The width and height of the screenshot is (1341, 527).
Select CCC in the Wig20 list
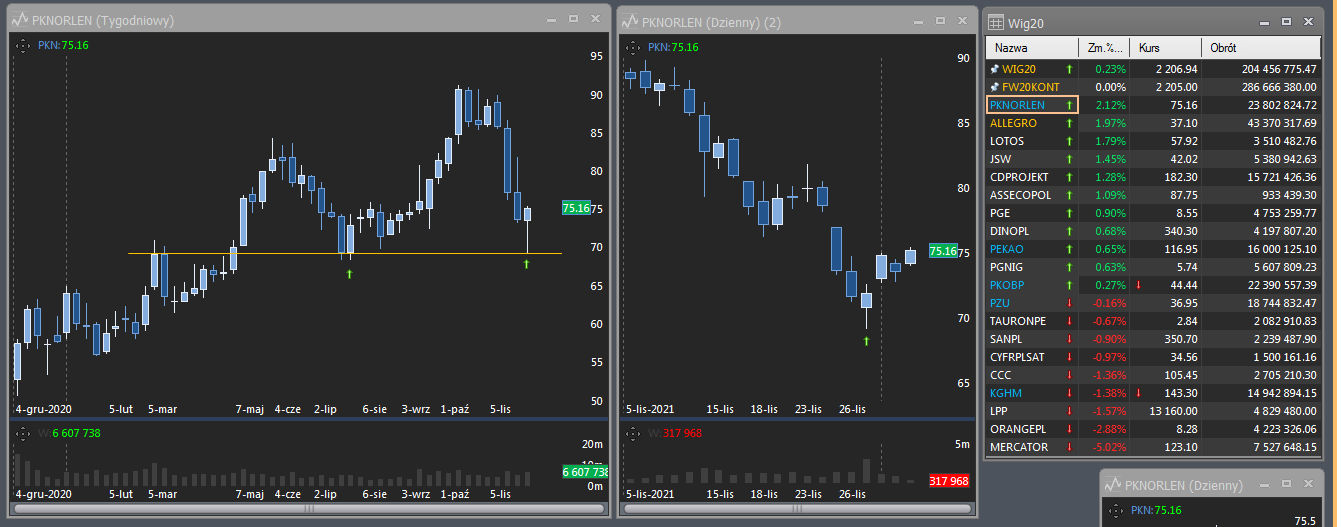[1000, 375]
